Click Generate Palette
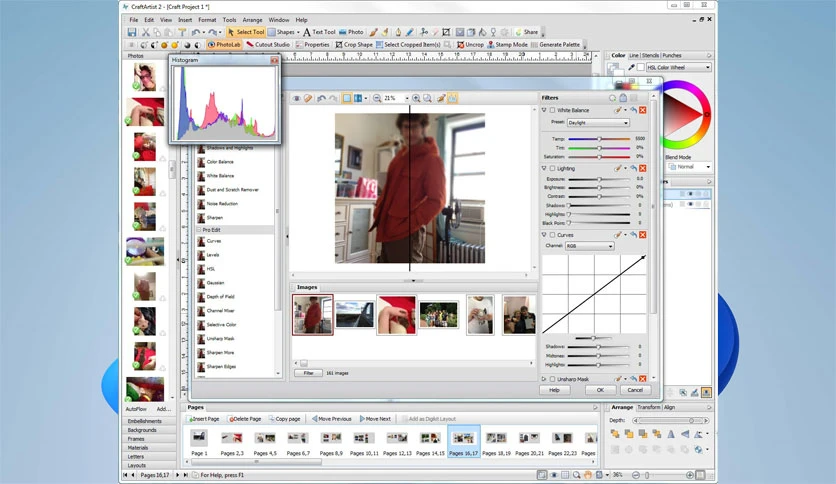This screenshot has height=484, width=836. pos(555,45)
